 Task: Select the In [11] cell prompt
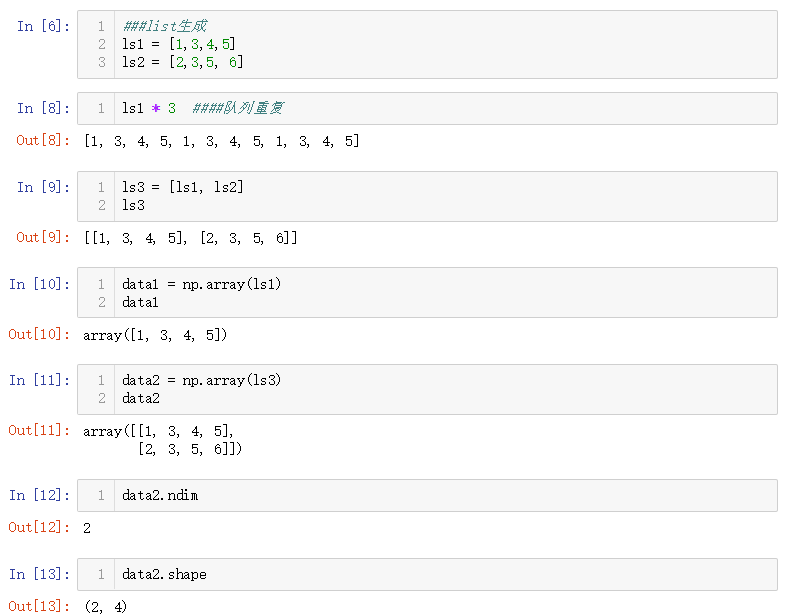coord(39,380)
